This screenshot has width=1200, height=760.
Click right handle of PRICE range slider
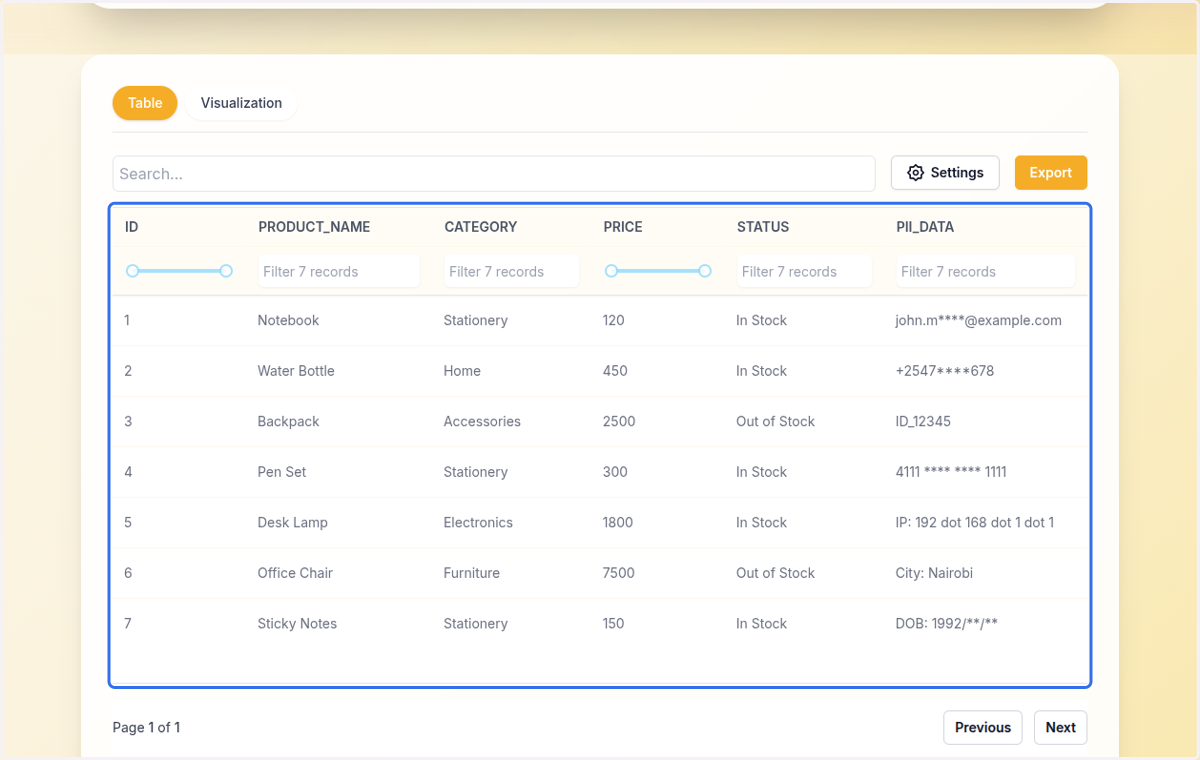pos(705,271)
